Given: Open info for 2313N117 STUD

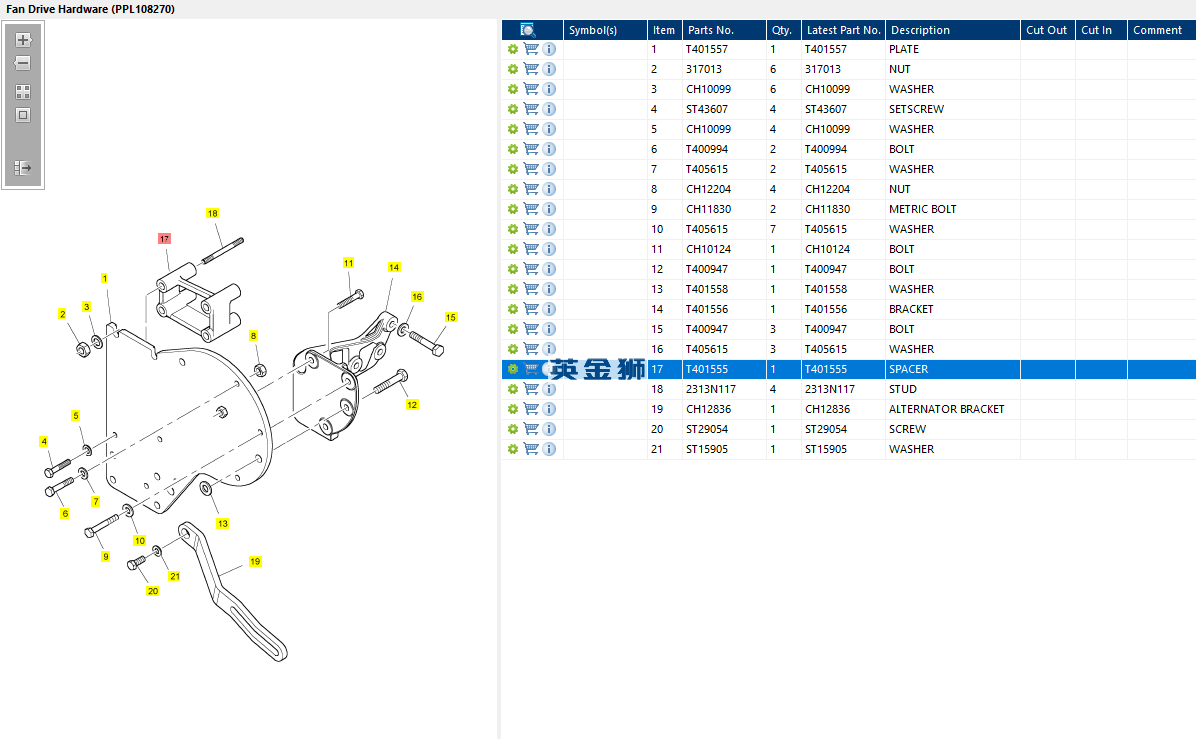Looking at the screenshot, I should coord(549,389).
